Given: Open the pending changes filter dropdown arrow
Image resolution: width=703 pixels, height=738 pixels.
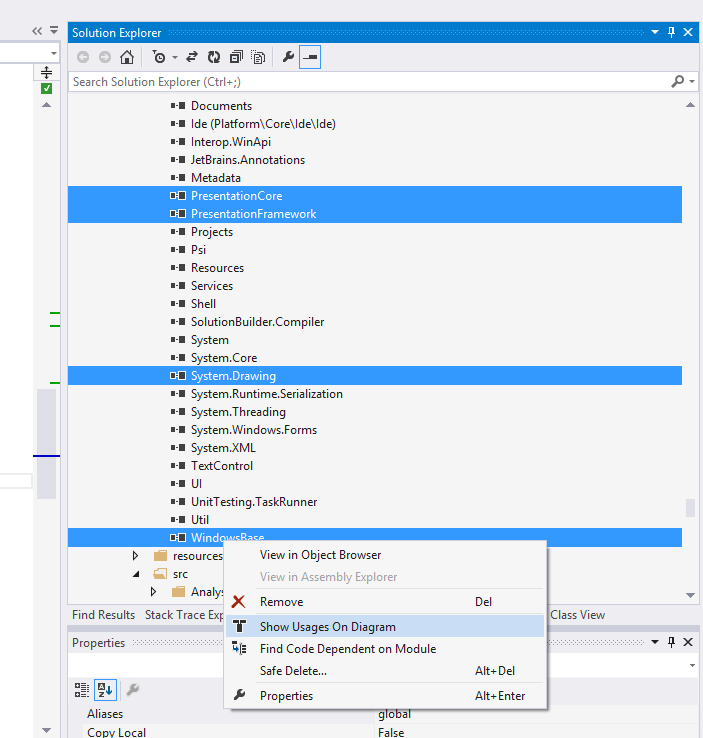Looking at the screenshot, I should tap(175, 57).
